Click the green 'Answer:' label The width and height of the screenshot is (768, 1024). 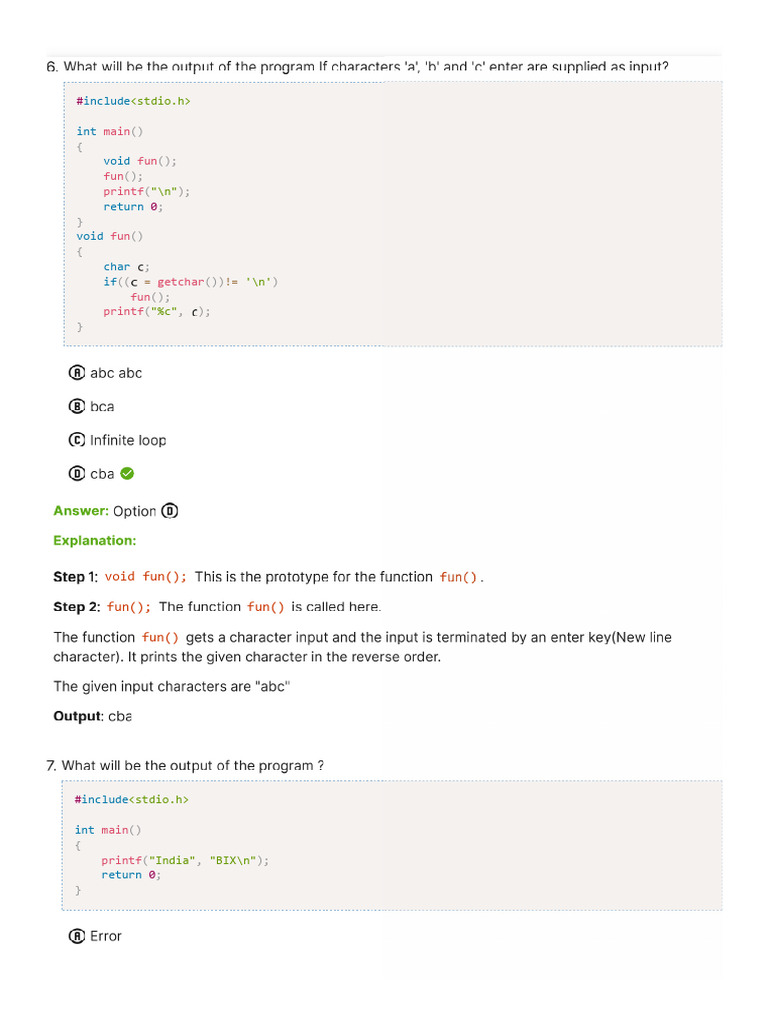pyautogui.click(x=81, y=511)
